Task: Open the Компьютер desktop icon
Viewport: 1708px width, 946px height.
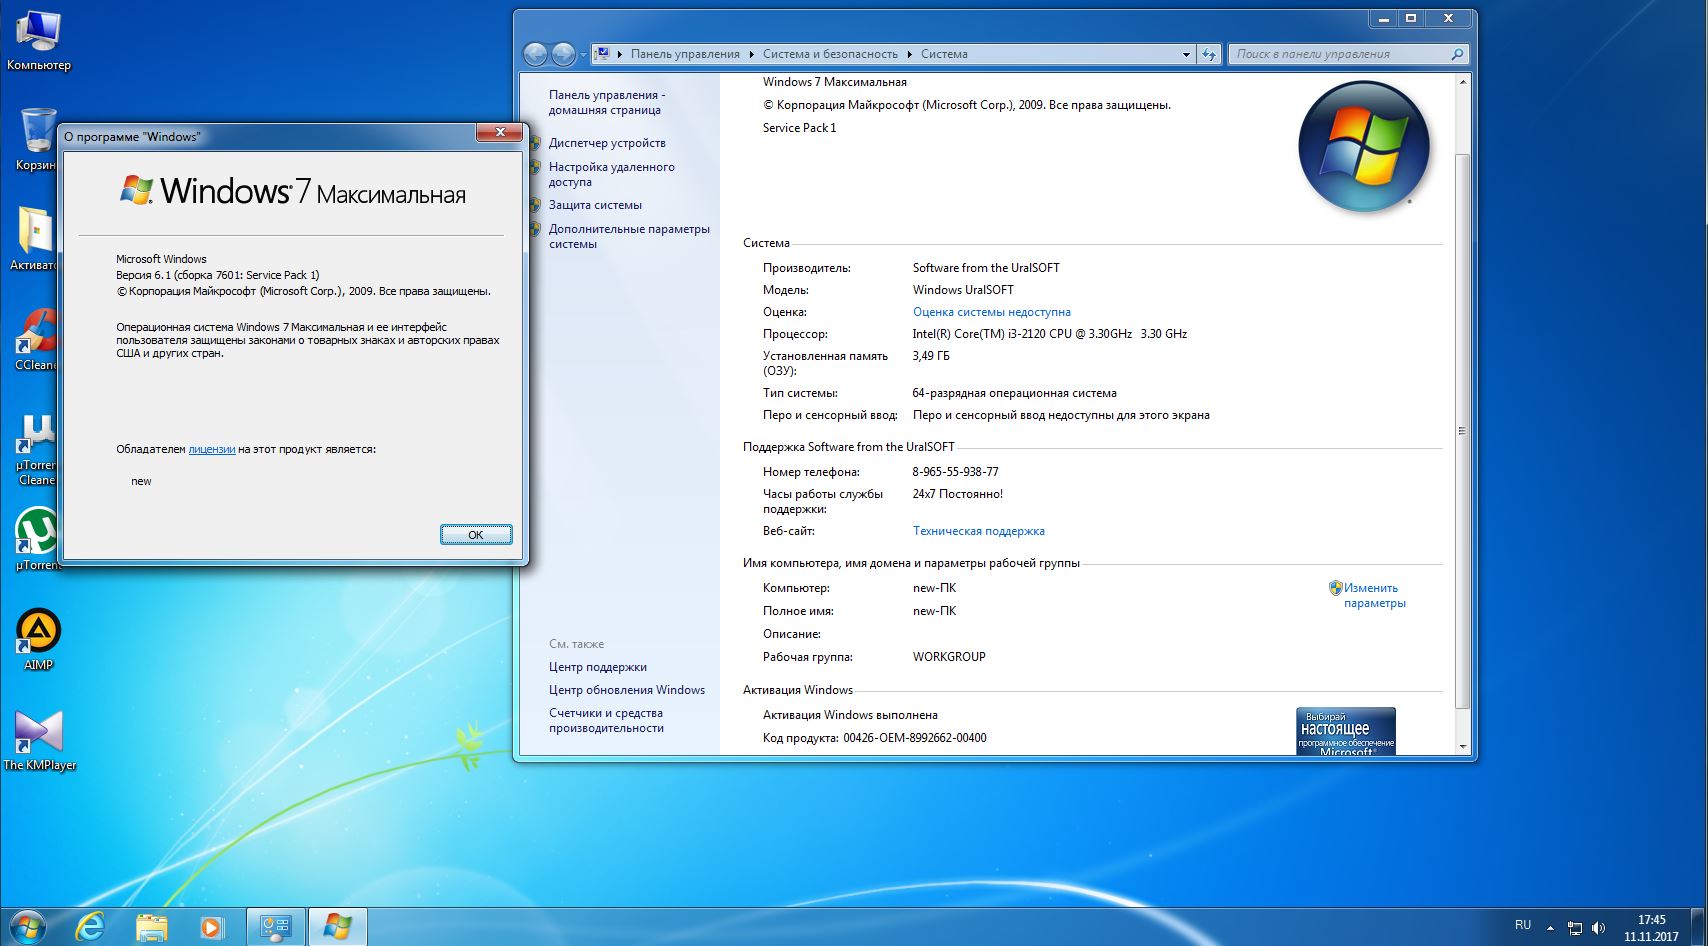Action: tap(38, 41)
